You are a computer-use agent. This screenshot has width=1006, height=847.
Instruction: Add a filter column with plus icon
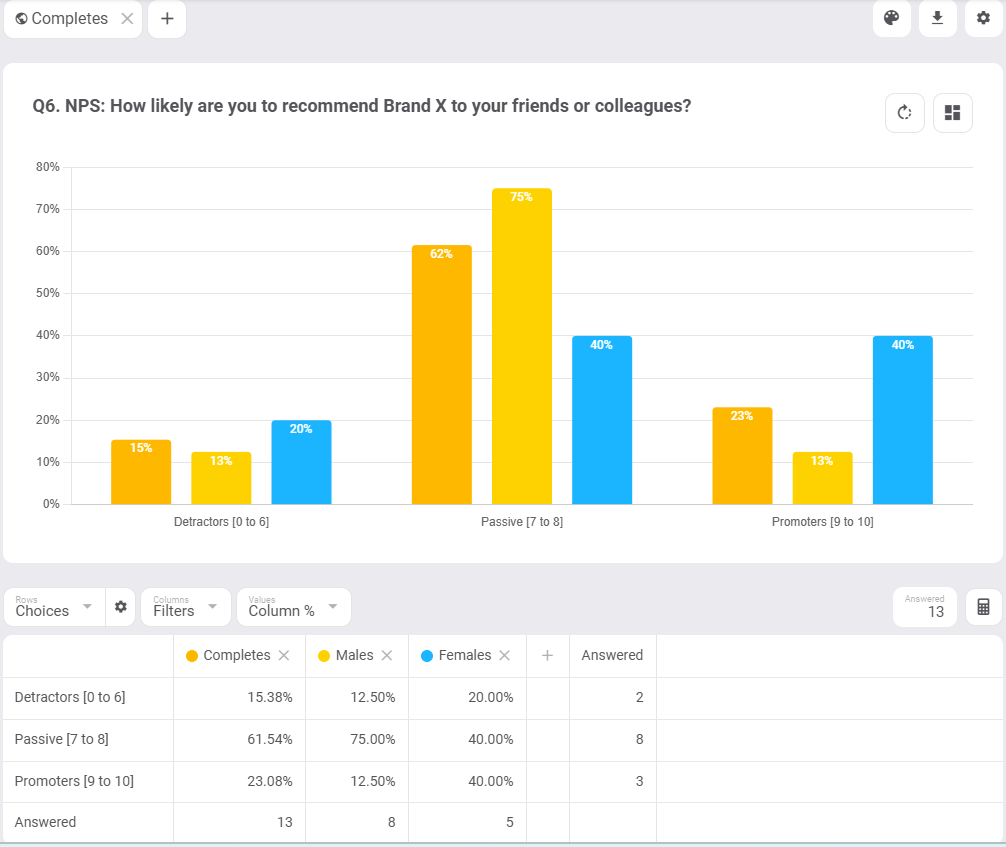pyautogui.click(x=547, y=655)
